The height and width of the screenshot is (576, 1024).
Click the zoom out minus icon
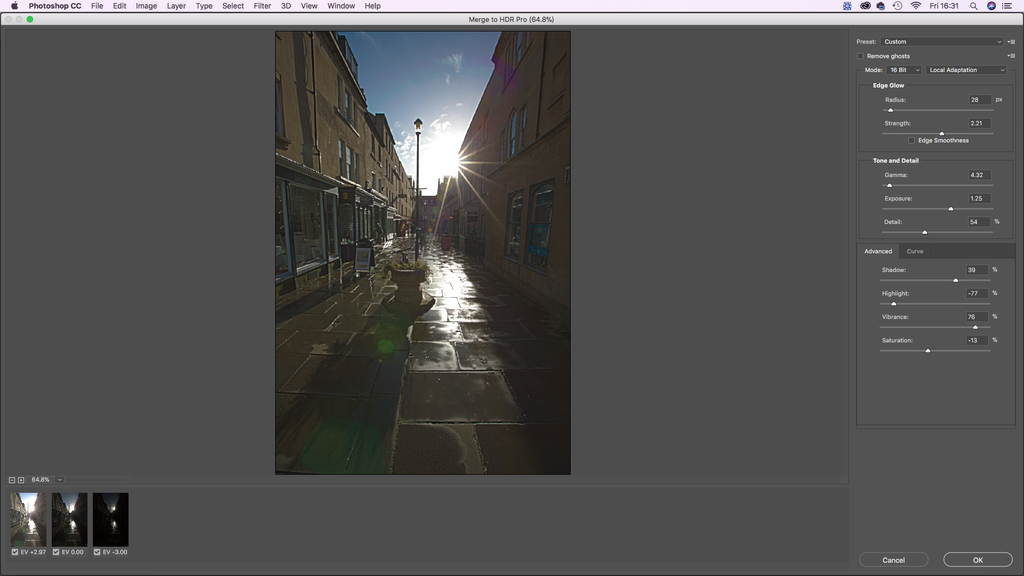pyautogui.click(x=12, y=480)
